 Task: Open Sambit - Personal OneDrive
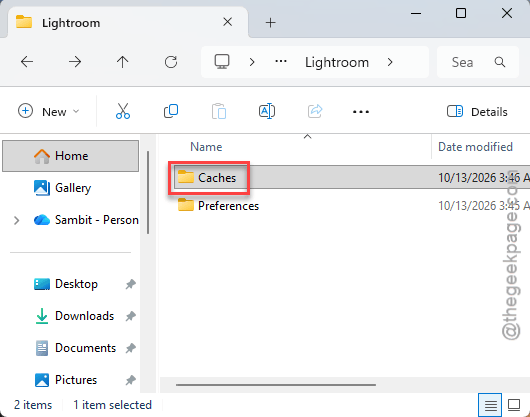click(x=86, y=220)
